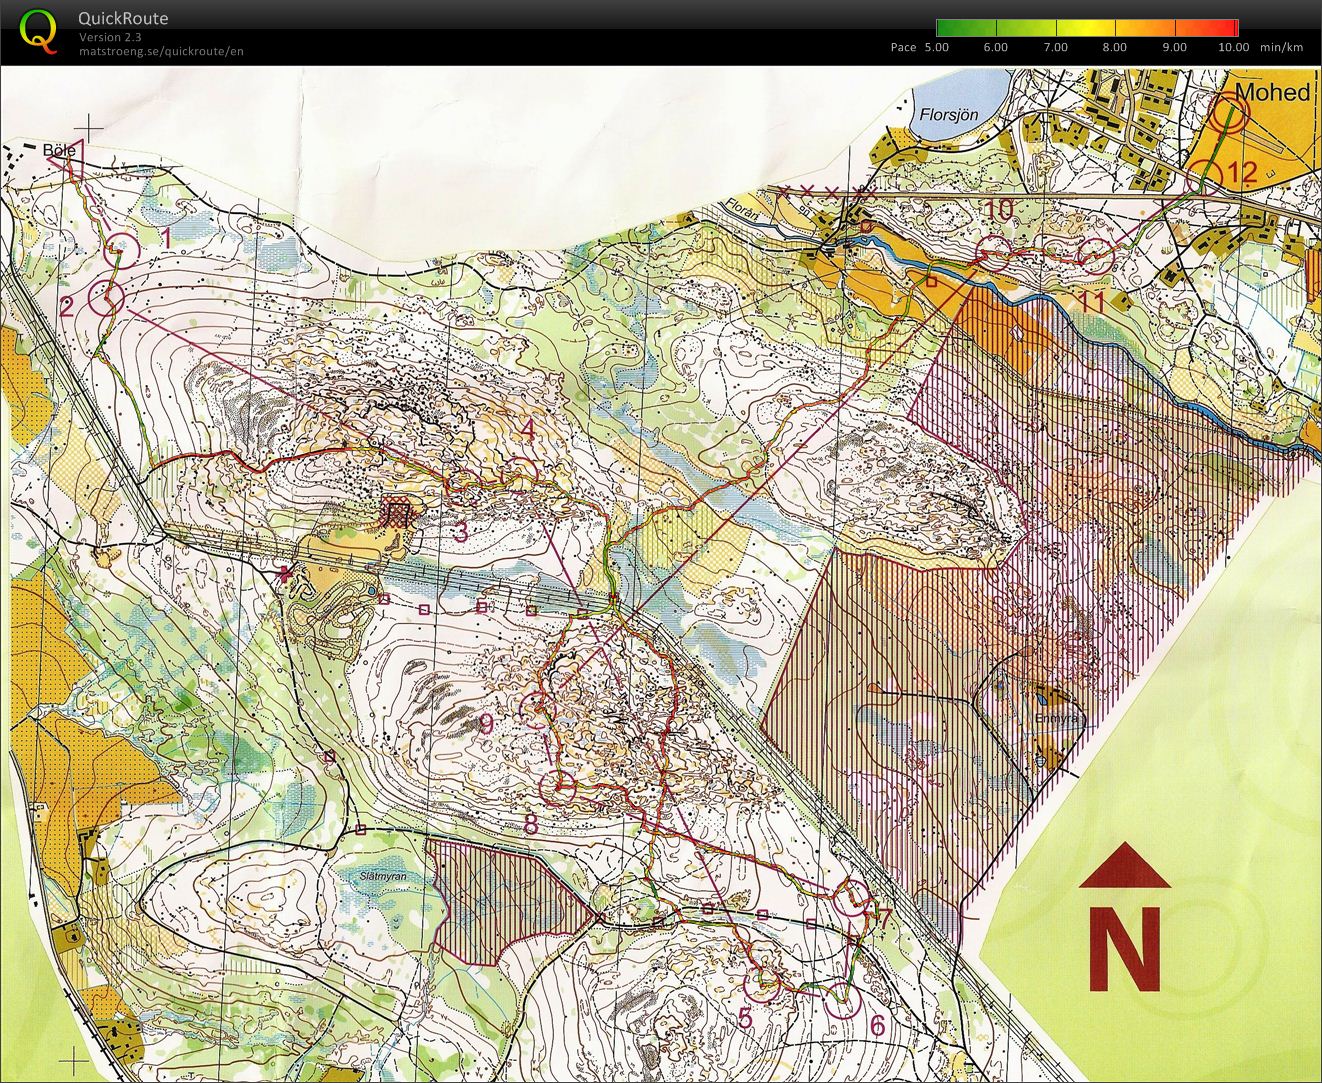Viewport: 1322px width, 1083px height.
Task: Click the yellow middle of pace gradient
Action: (1088, 27)
